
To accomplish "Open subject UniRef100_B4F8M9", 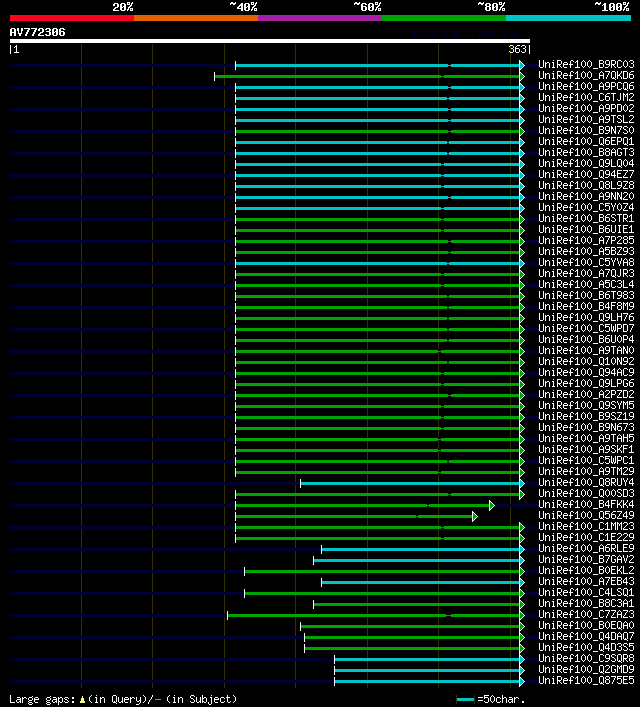I will [586, 307].
